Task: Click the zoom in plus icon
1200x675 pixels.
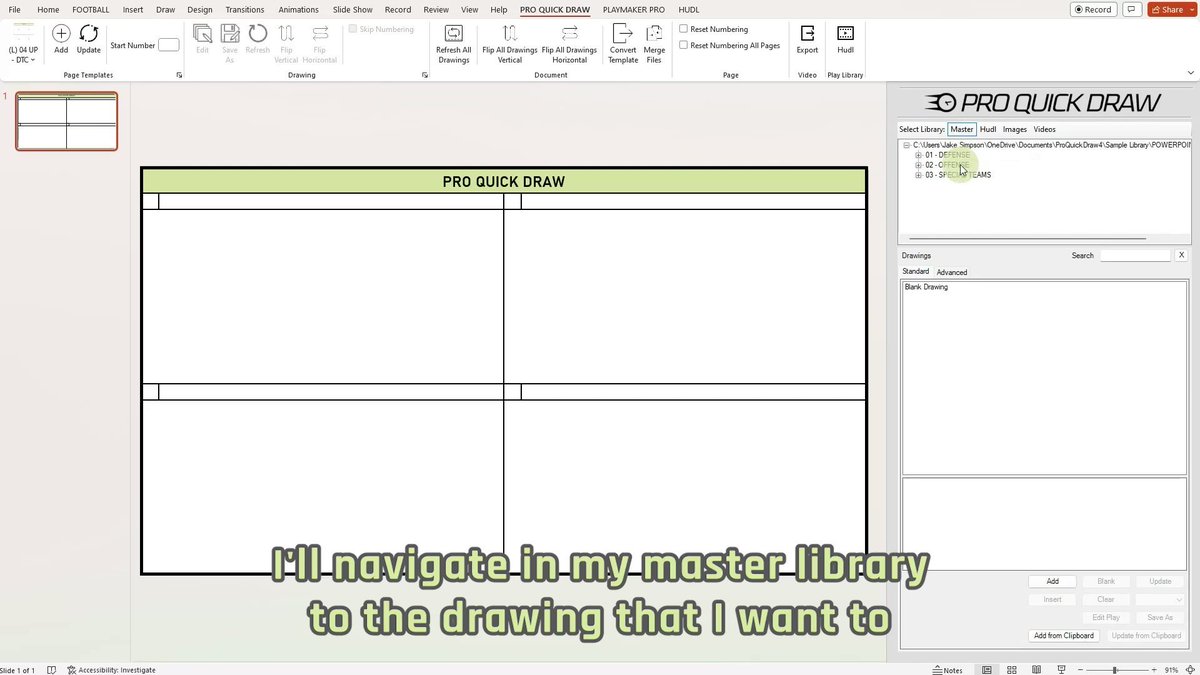Action: (1155, 670)
